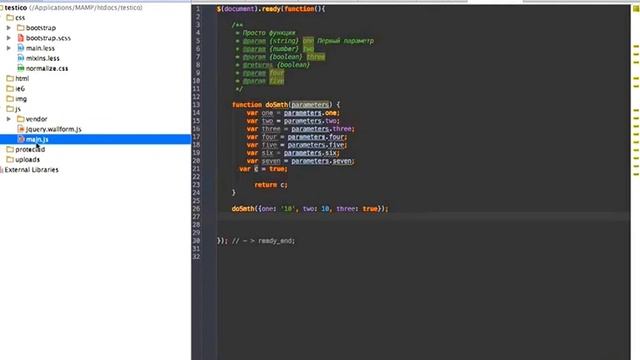Open jquery.wallform.js from the tree
Image resolution: width=640 pixels, height=360 pixels.
coord(53,129)
